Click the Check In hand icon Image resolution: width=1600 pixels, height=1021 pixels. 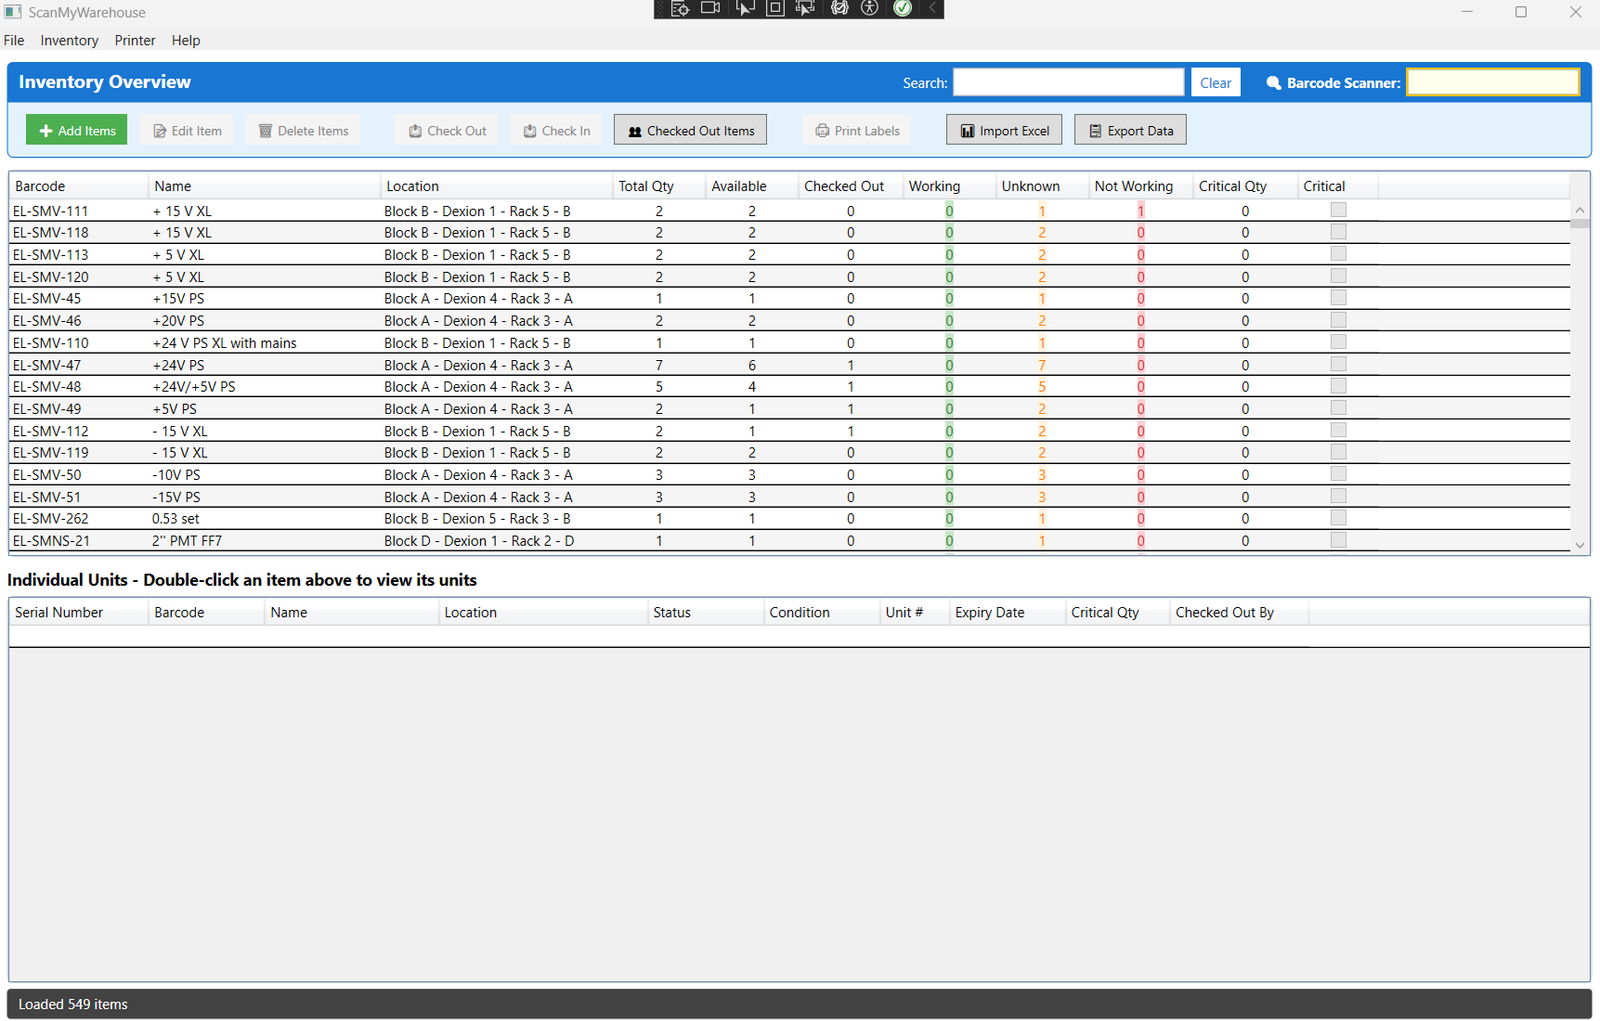click(x=528, y=130)
